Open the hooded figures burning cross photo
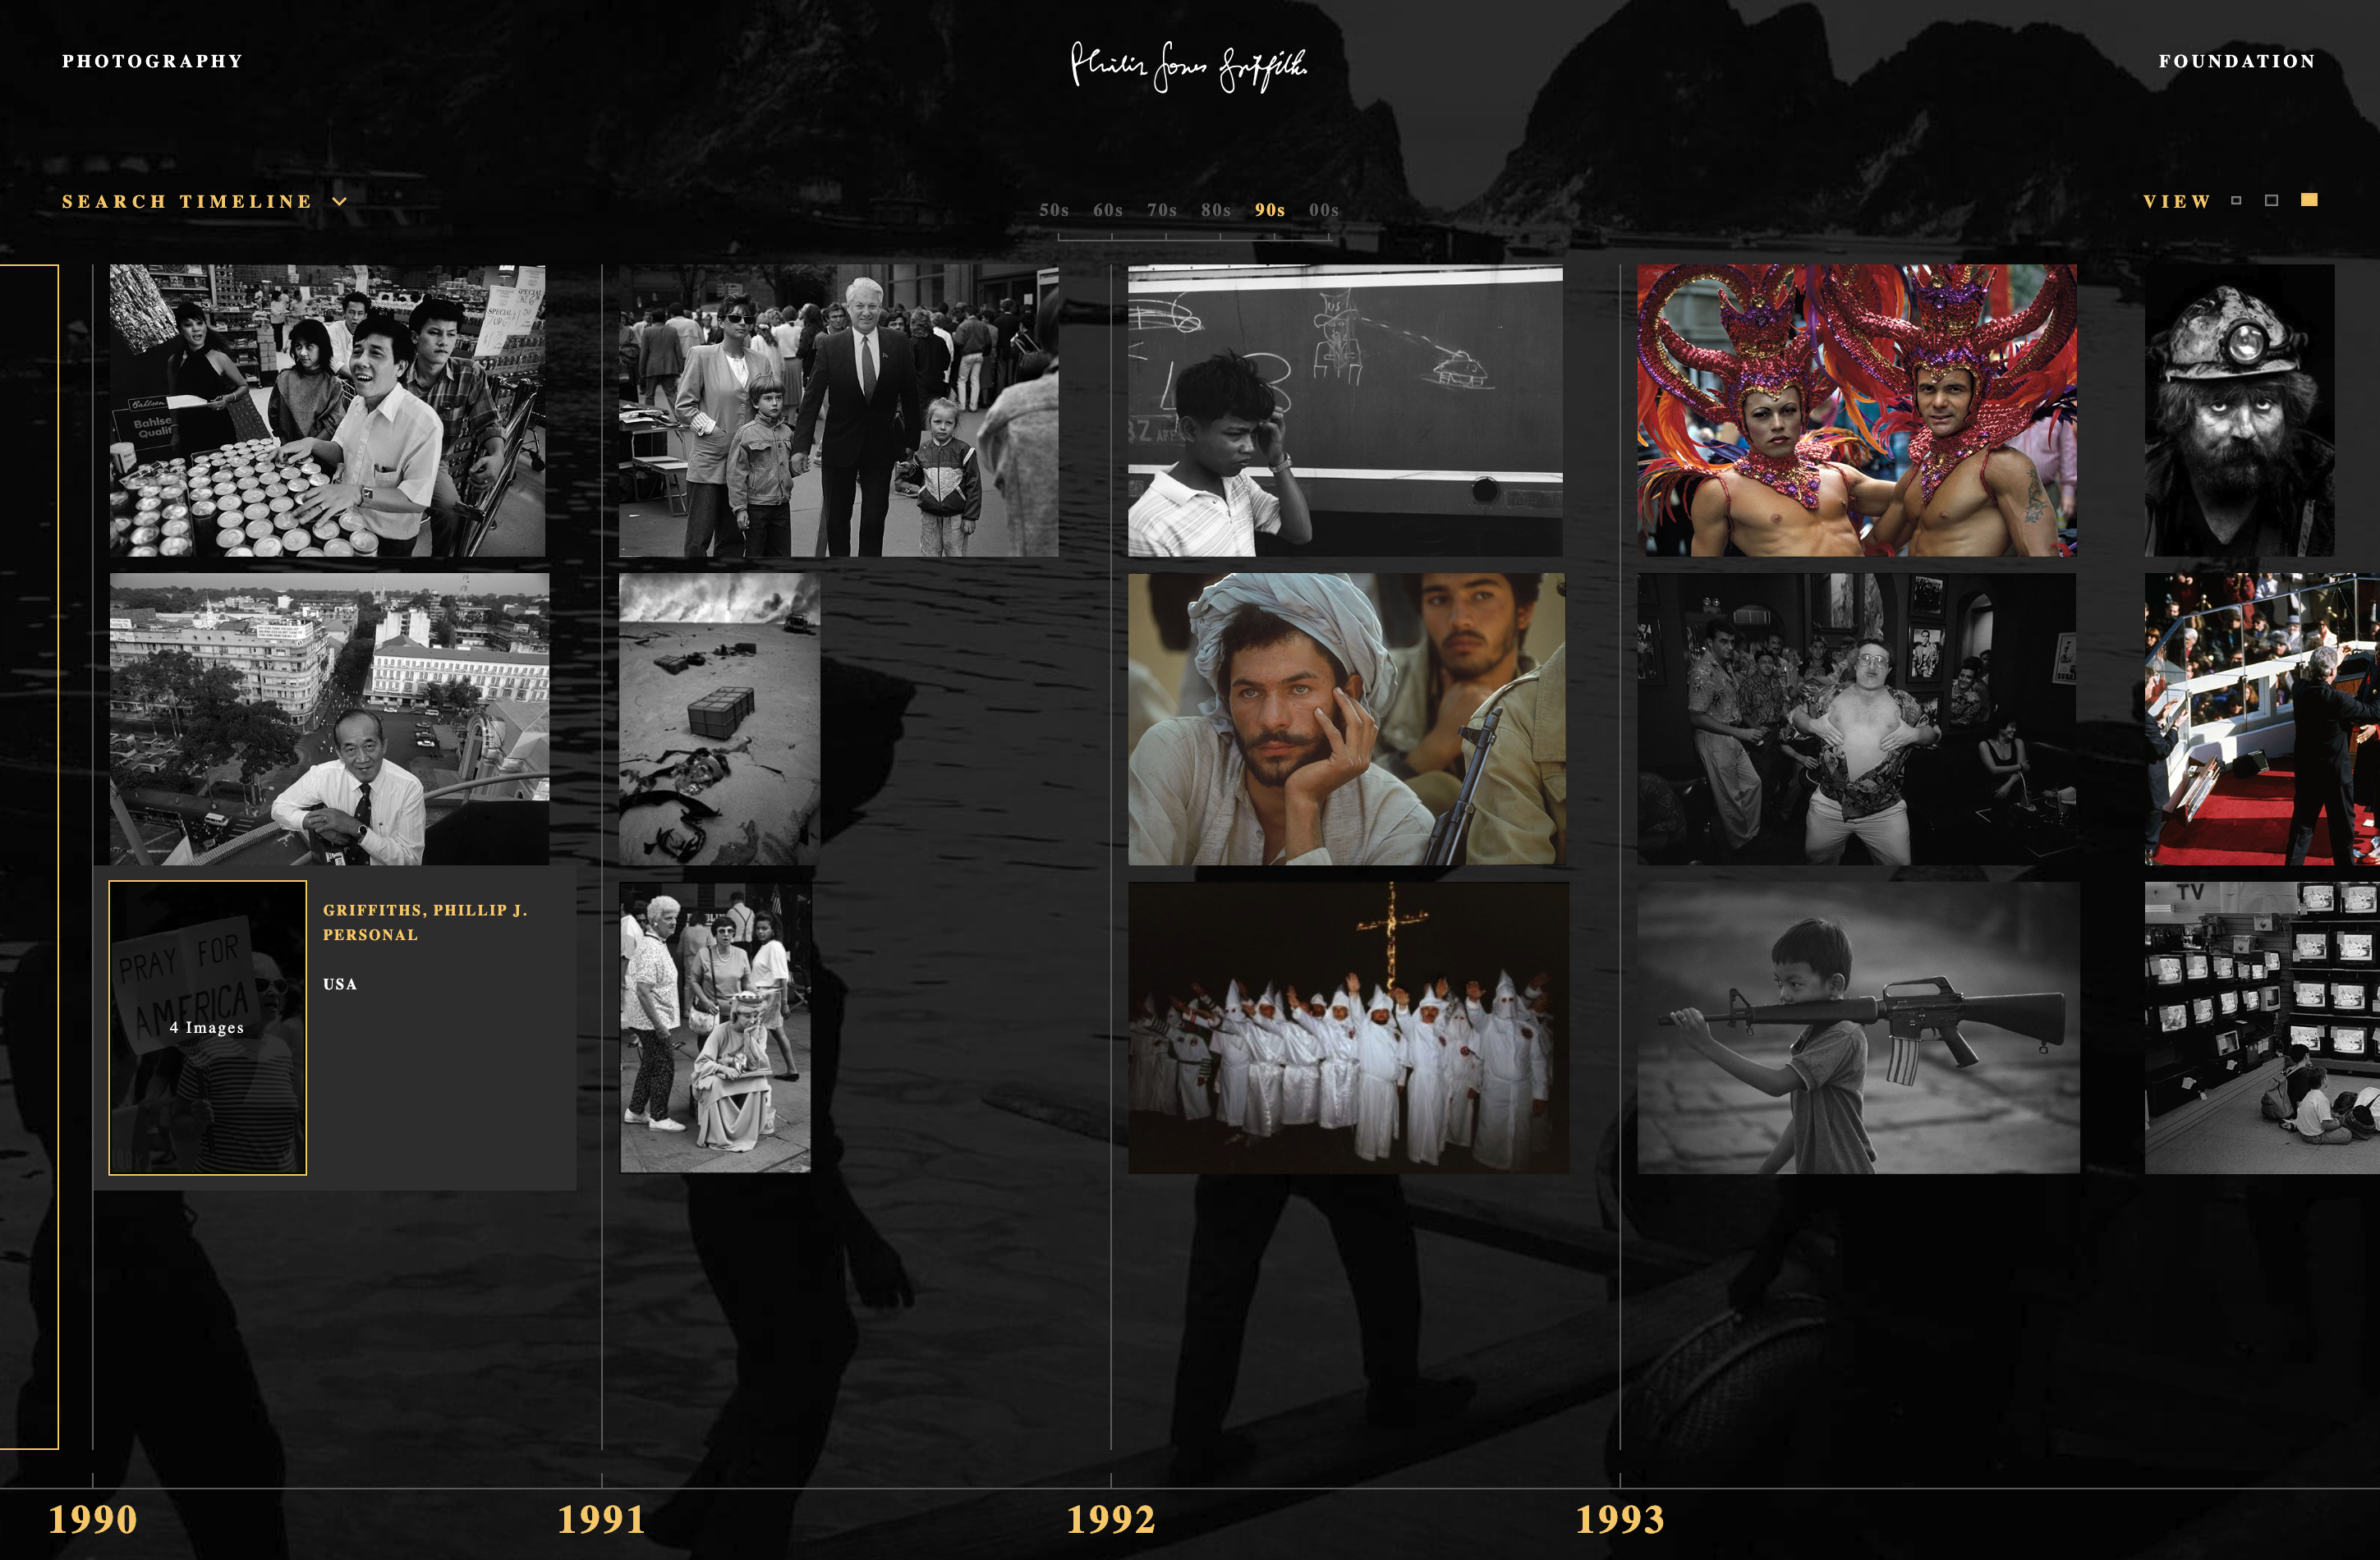The width and height of the screenshot is (2380, 1560). pos(1348,1027)
